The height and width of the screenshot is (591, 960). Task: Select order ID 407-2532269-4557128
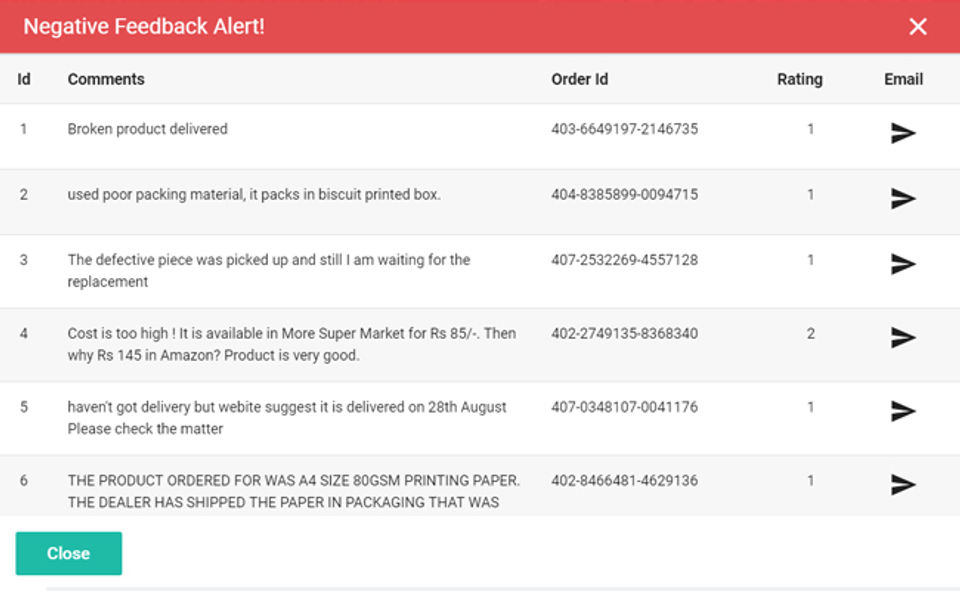coord(624,260)
